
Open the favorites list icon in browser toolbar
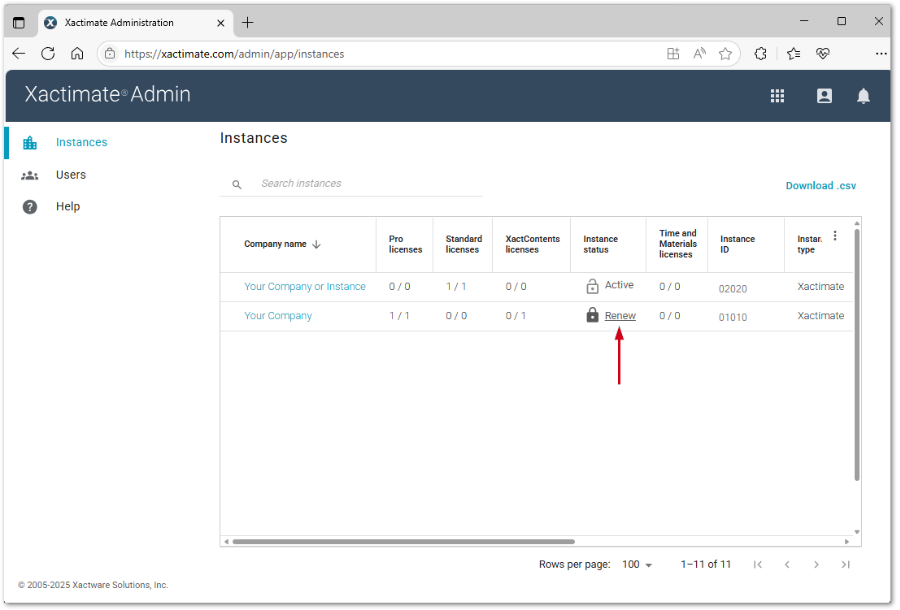(x=794, y=54)
